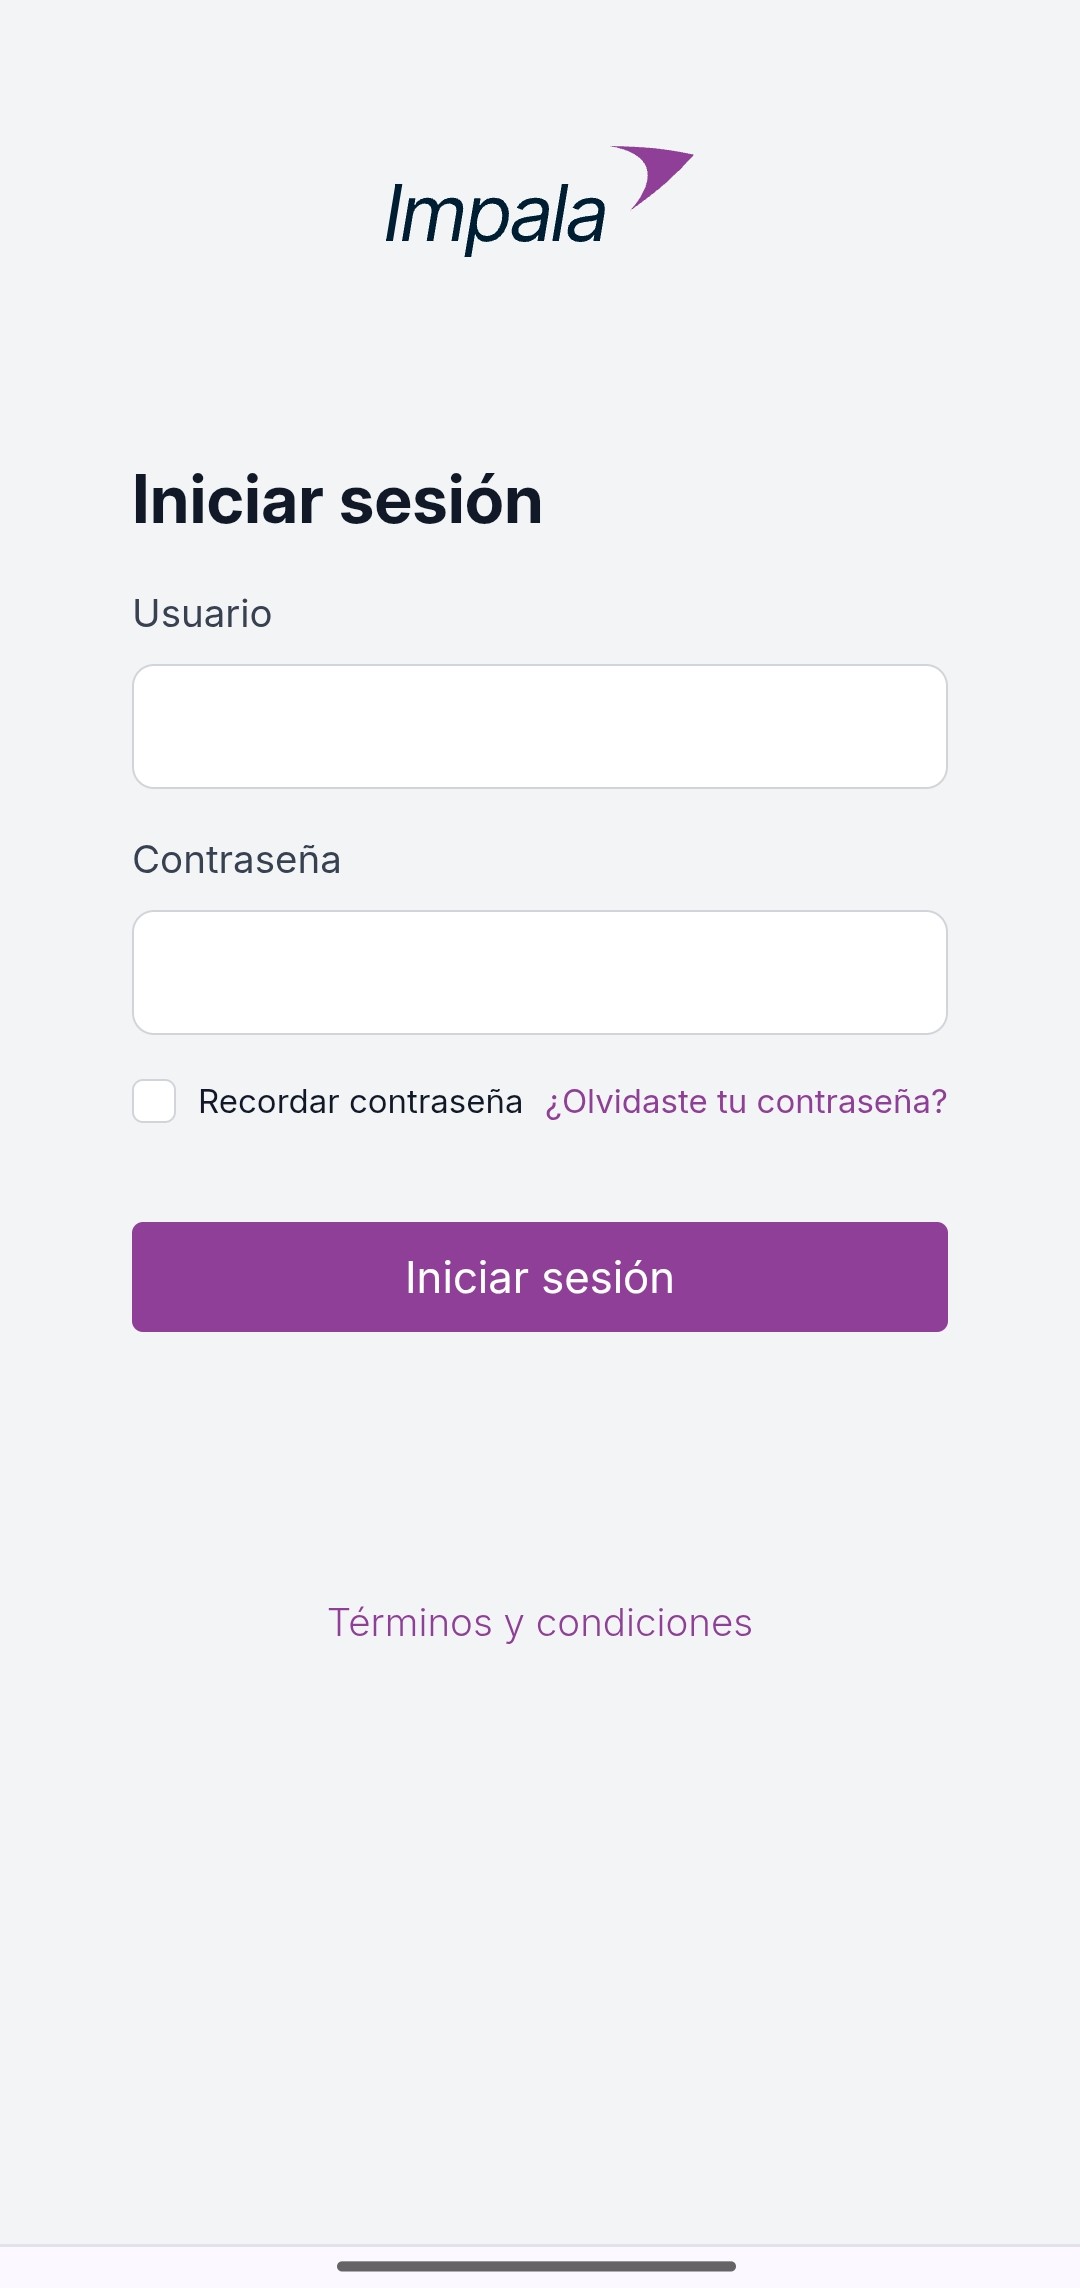Open the ¿Olvidaste tu contraseña? link
The width and height of the screenshot is (1080, 2288).
(x=746, y=1101)
